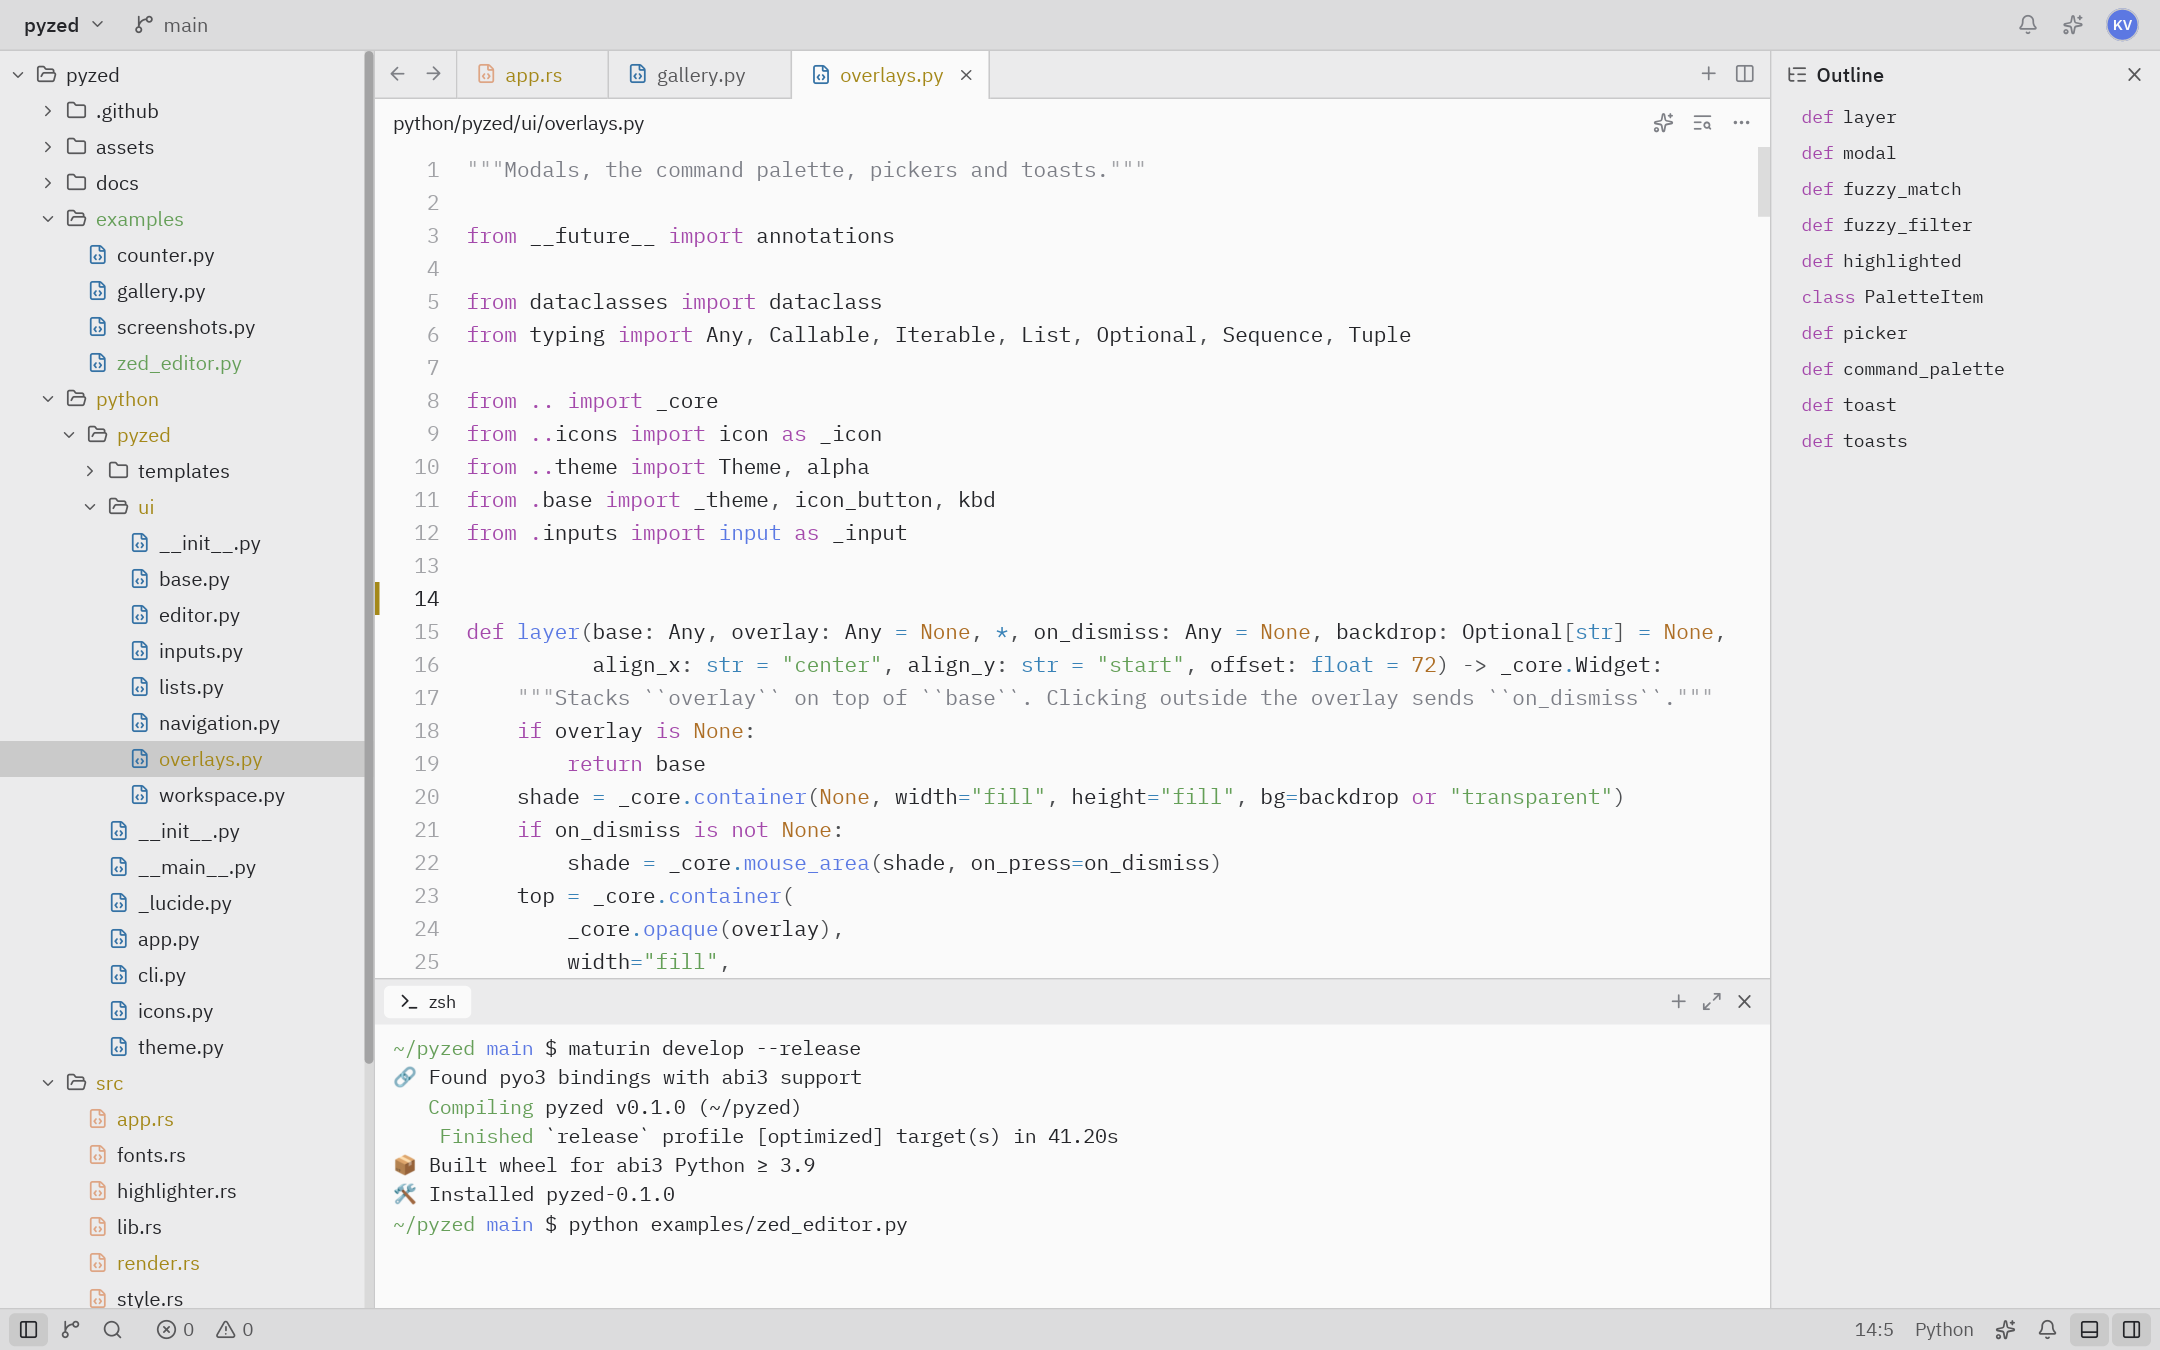
Task: Click the editor vertical scrollbar thumb
Action: [1763, 181]
